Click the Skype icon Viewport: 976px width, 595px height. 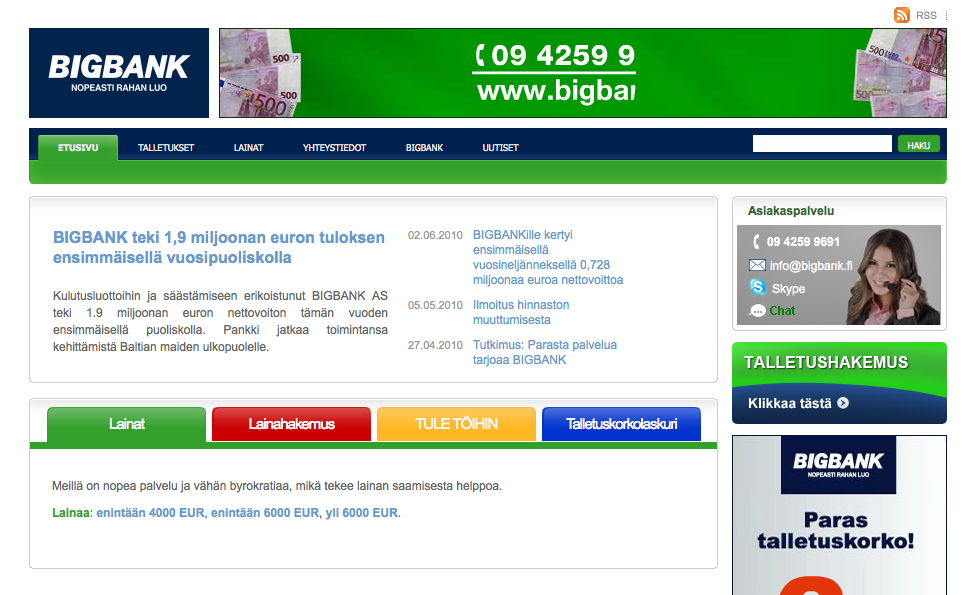click(758, 287)
